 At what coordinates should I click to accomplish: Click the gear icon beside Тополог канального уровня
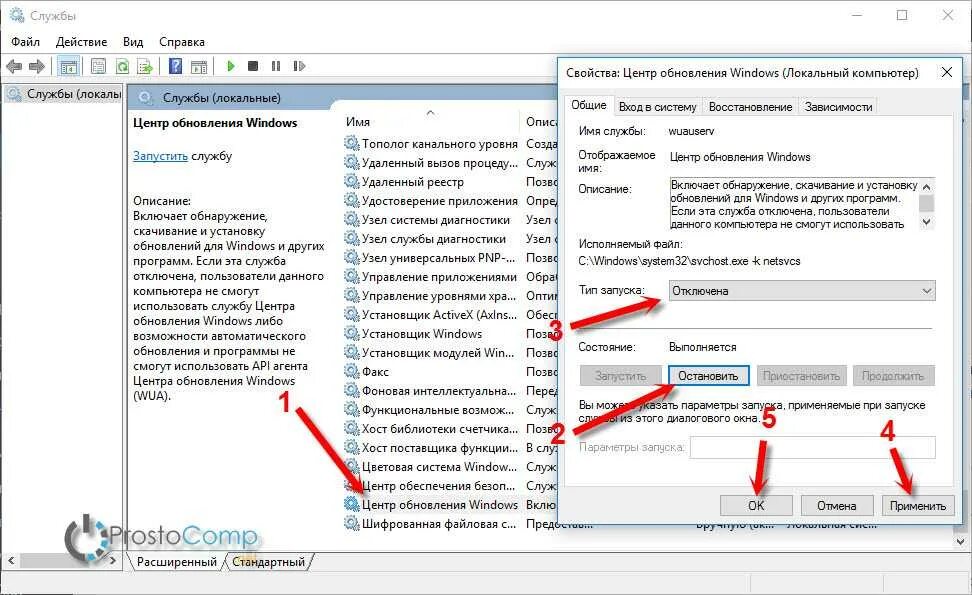352,144
